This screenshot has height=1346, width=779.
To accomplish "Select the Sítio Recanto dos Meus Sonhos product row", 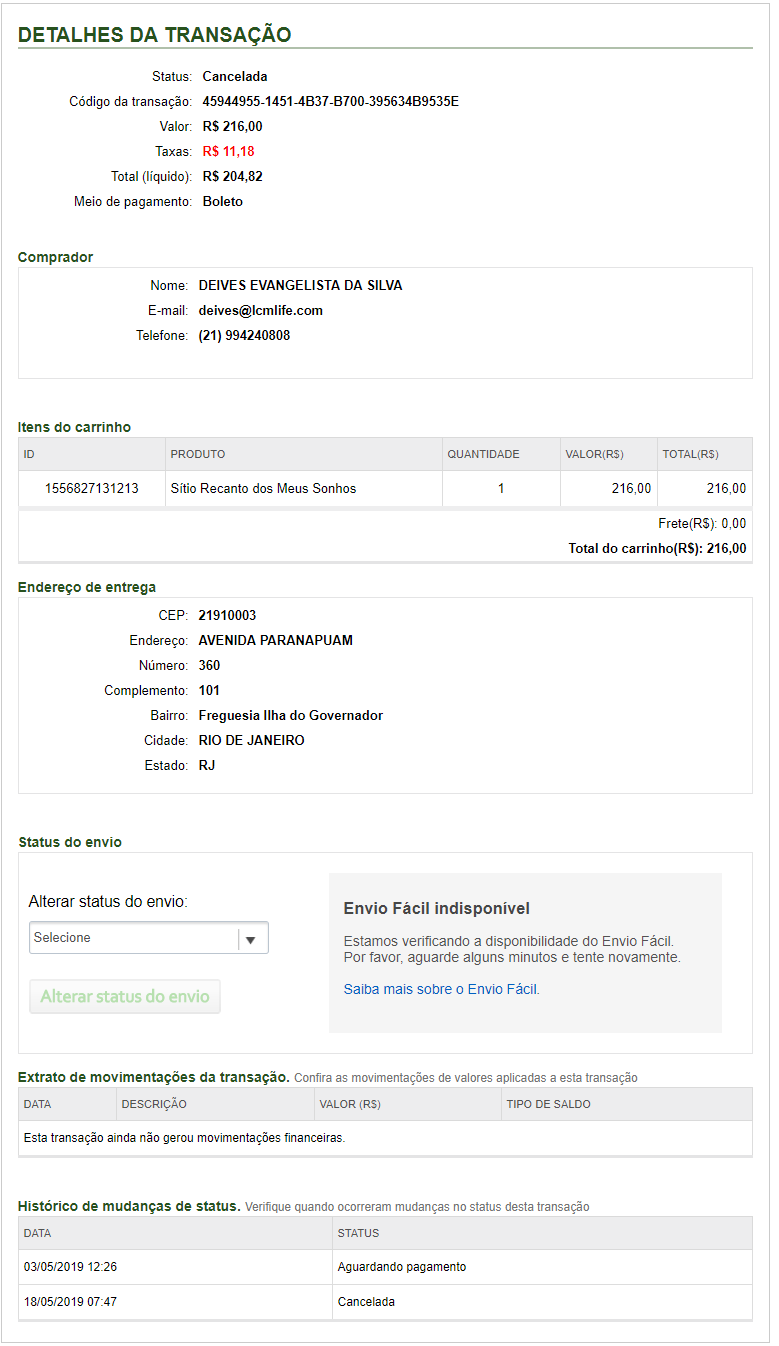I will tap(264, 489).
